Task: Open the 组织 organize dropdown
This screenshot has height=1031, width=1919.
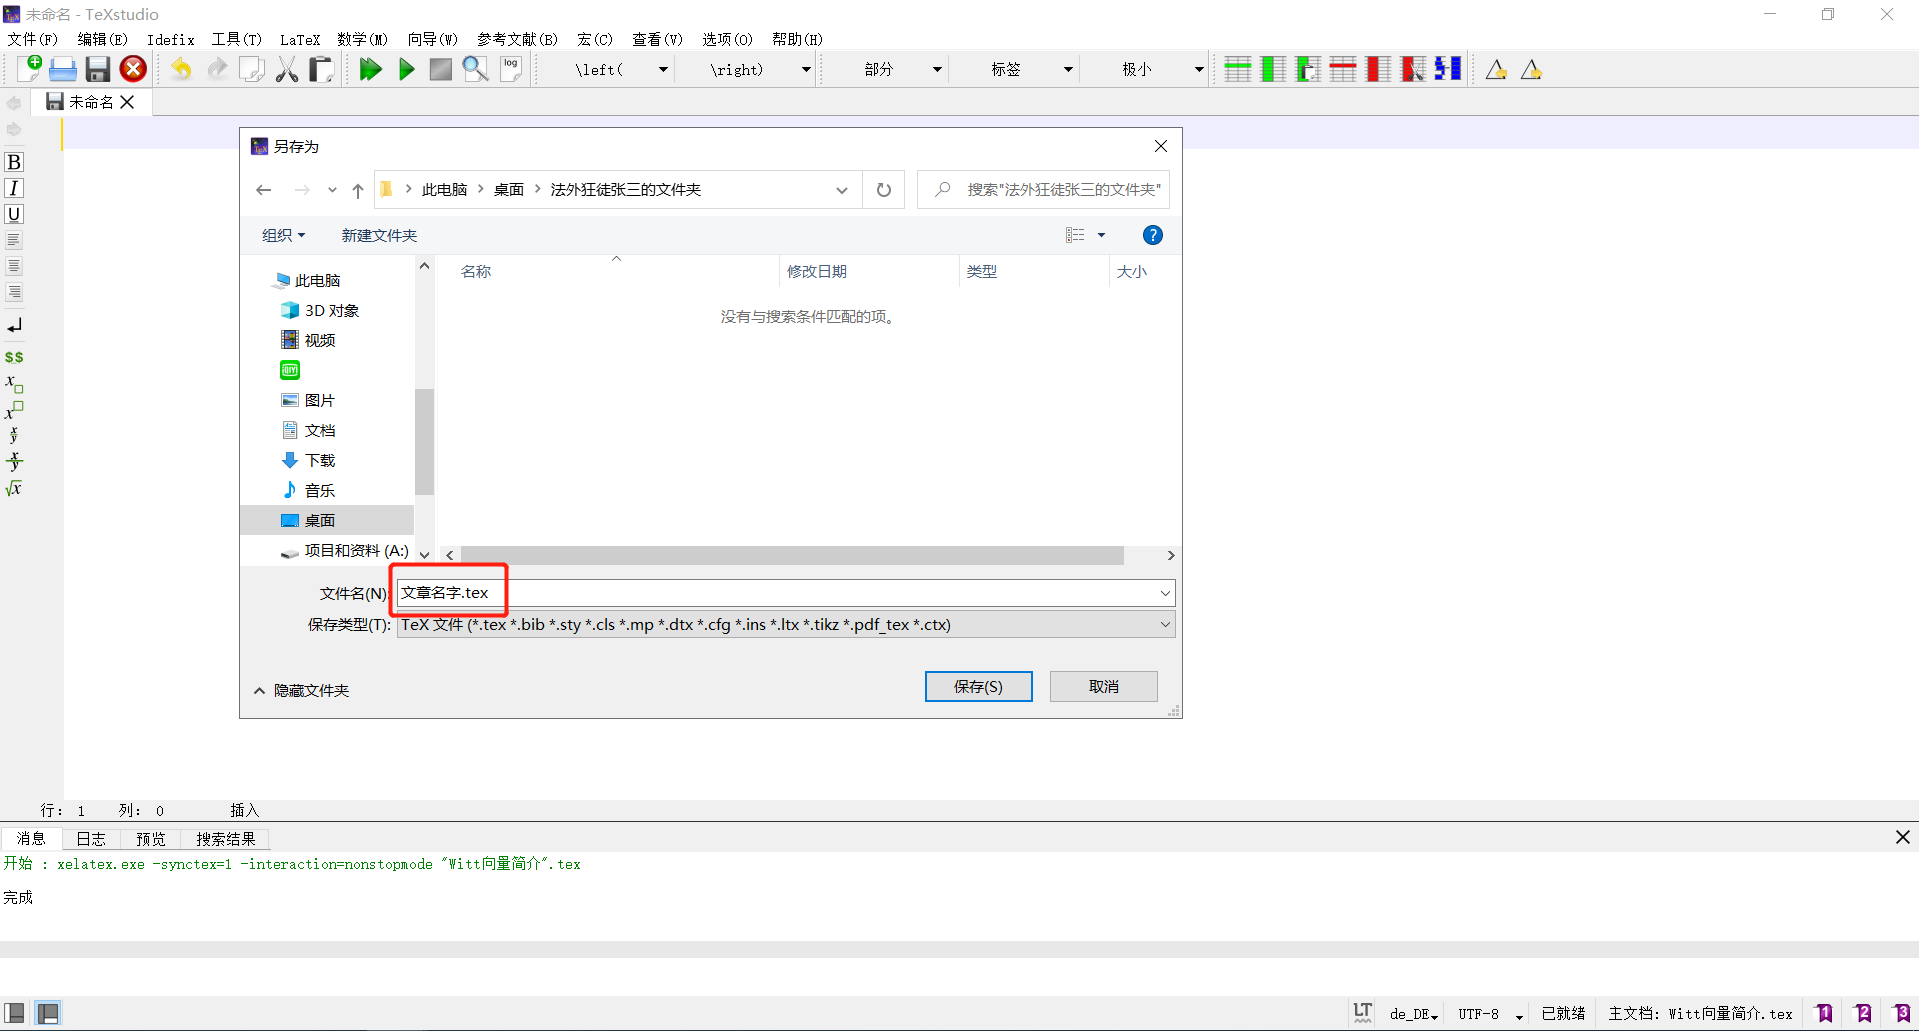Action: tap(283, 235)
